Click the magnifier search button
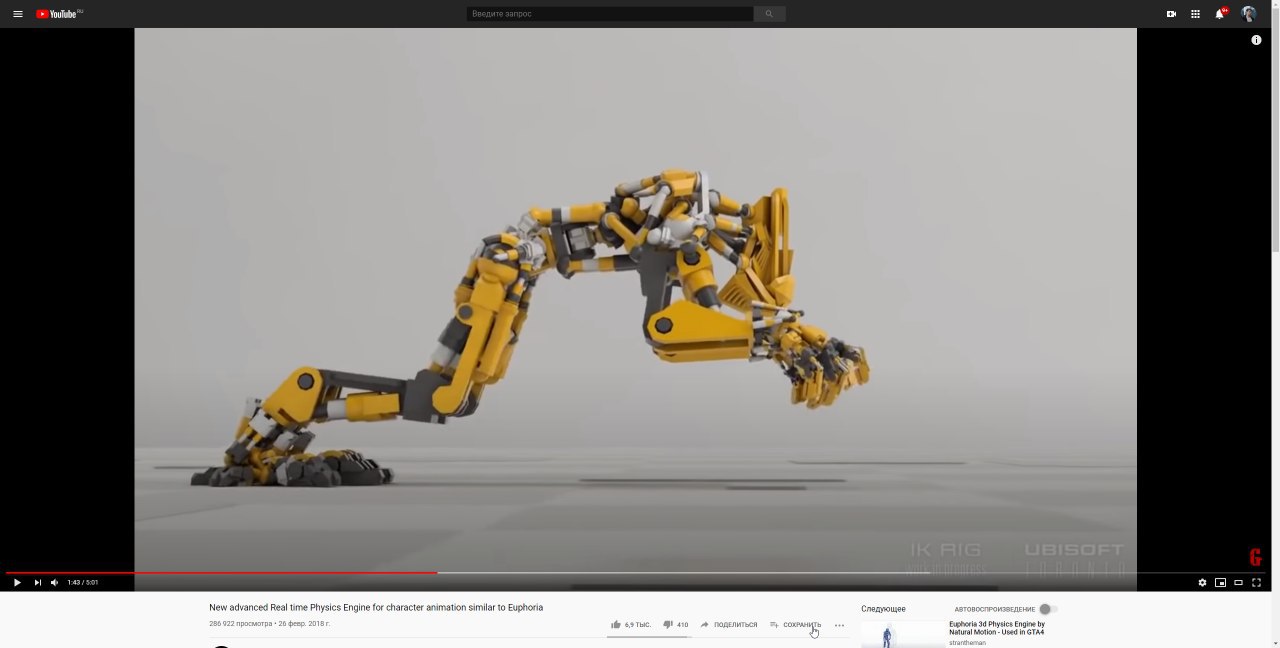The height and width of the screenshot is (648, 1280). [769, 14]
